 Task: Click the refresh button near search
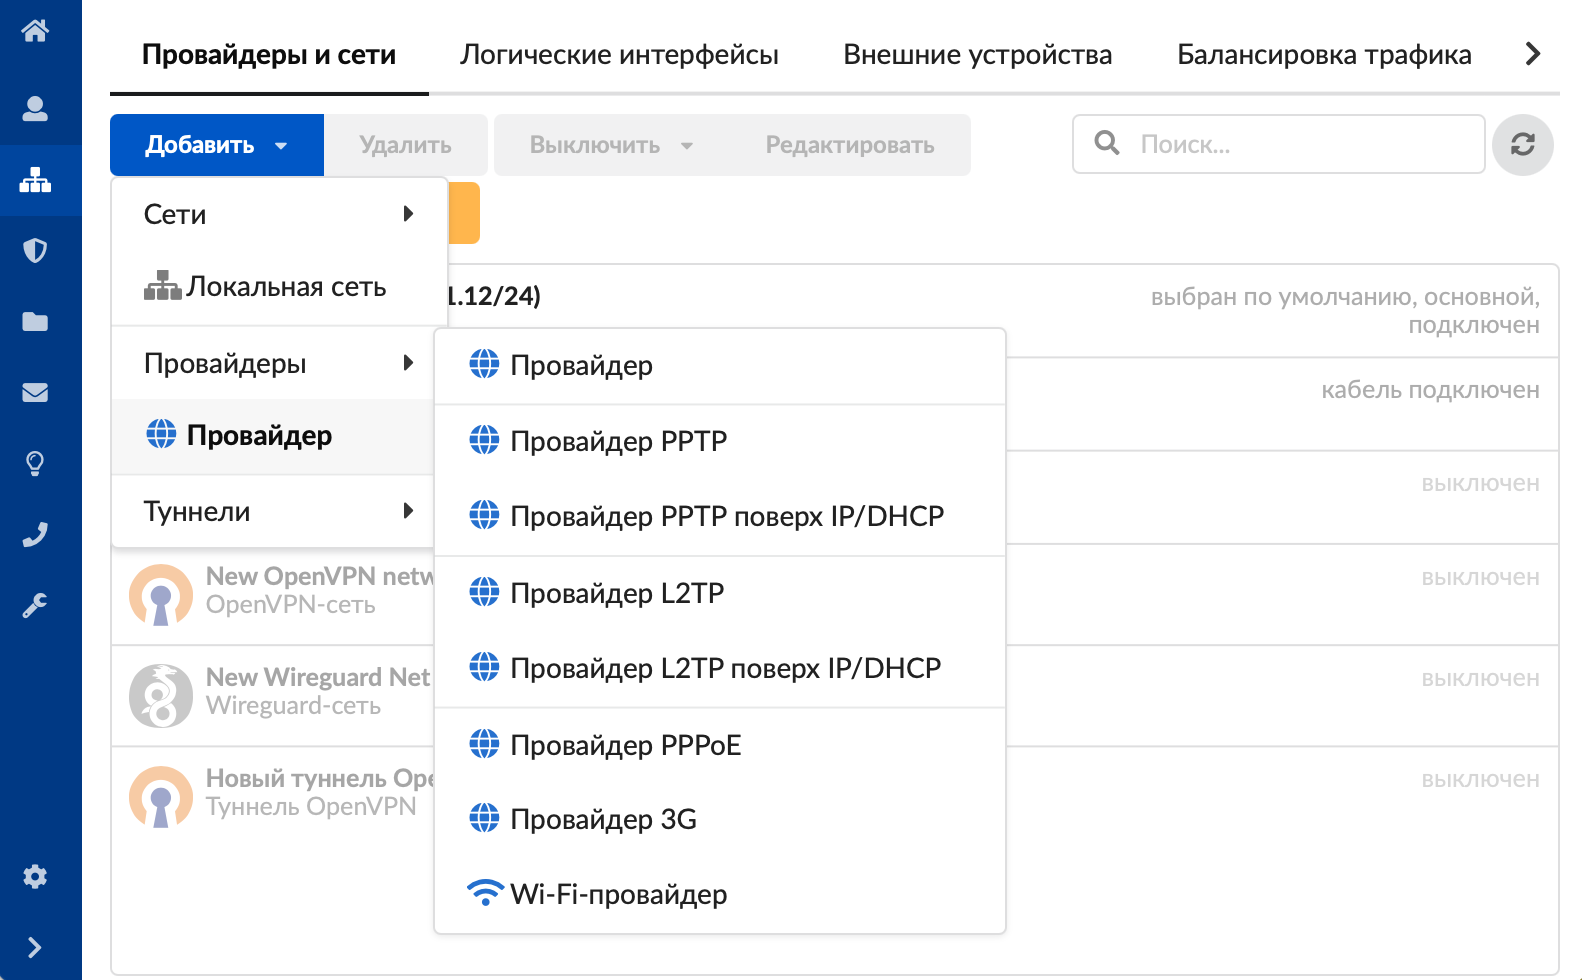[1522, 145]
